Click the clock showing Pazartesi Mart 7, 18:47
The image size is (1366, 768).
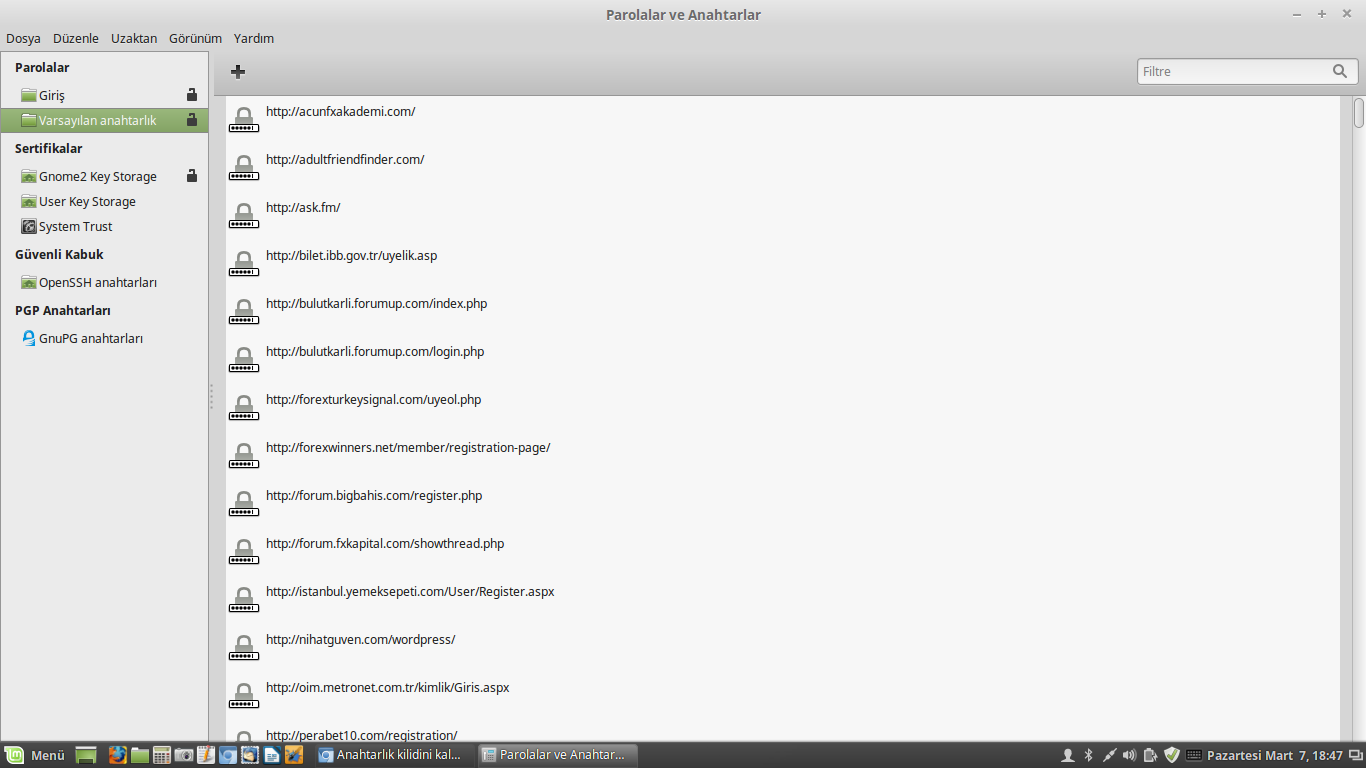[x=1275, y=755]
